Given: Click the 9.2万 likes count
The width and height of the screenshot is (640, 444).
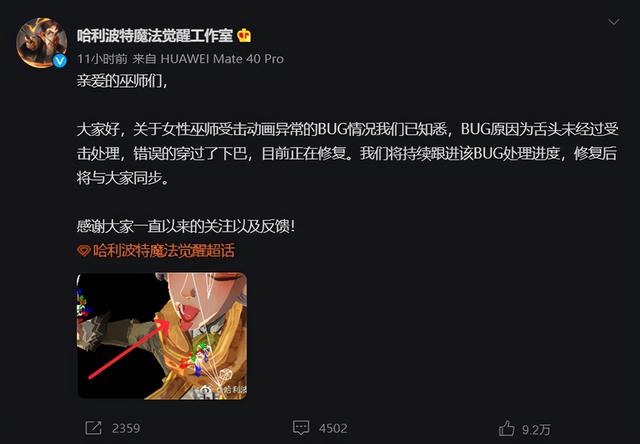Looking at the screenshot, I should 536,430.
